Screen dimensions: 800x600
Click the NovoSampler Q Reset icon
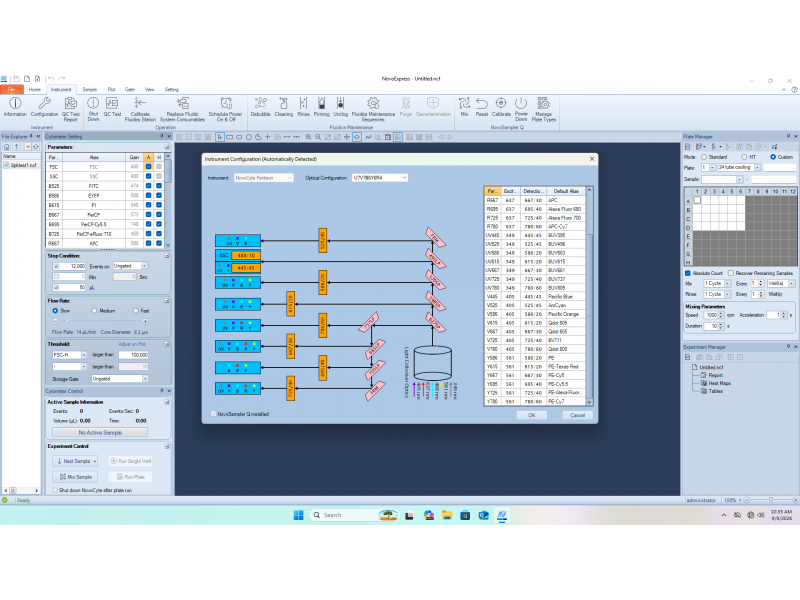point(482,107)
